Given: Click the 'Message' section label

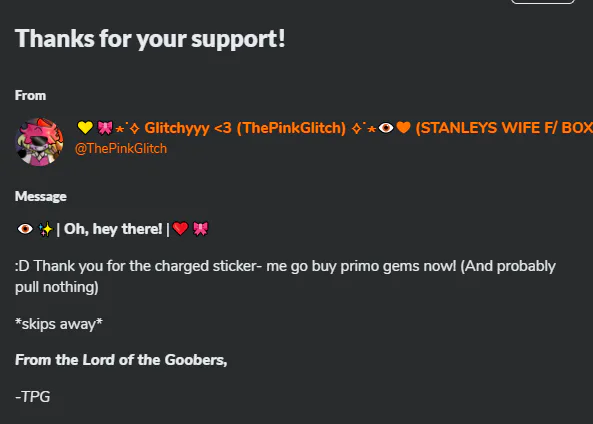Looking at the screenshot, I should tap(41, 197).
